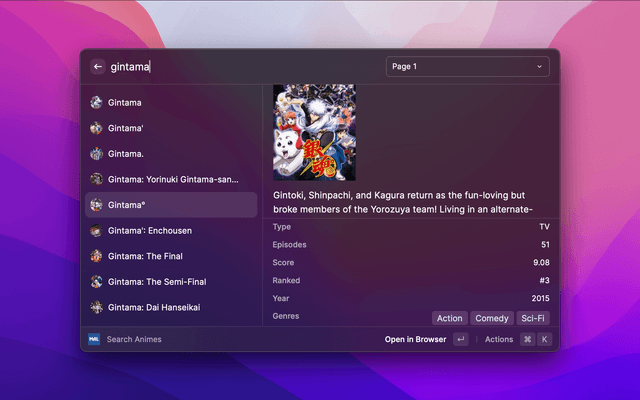Click the K key icon
This screenshot has height=400, width=640.
pyautogui.click(x=545, y=339)
